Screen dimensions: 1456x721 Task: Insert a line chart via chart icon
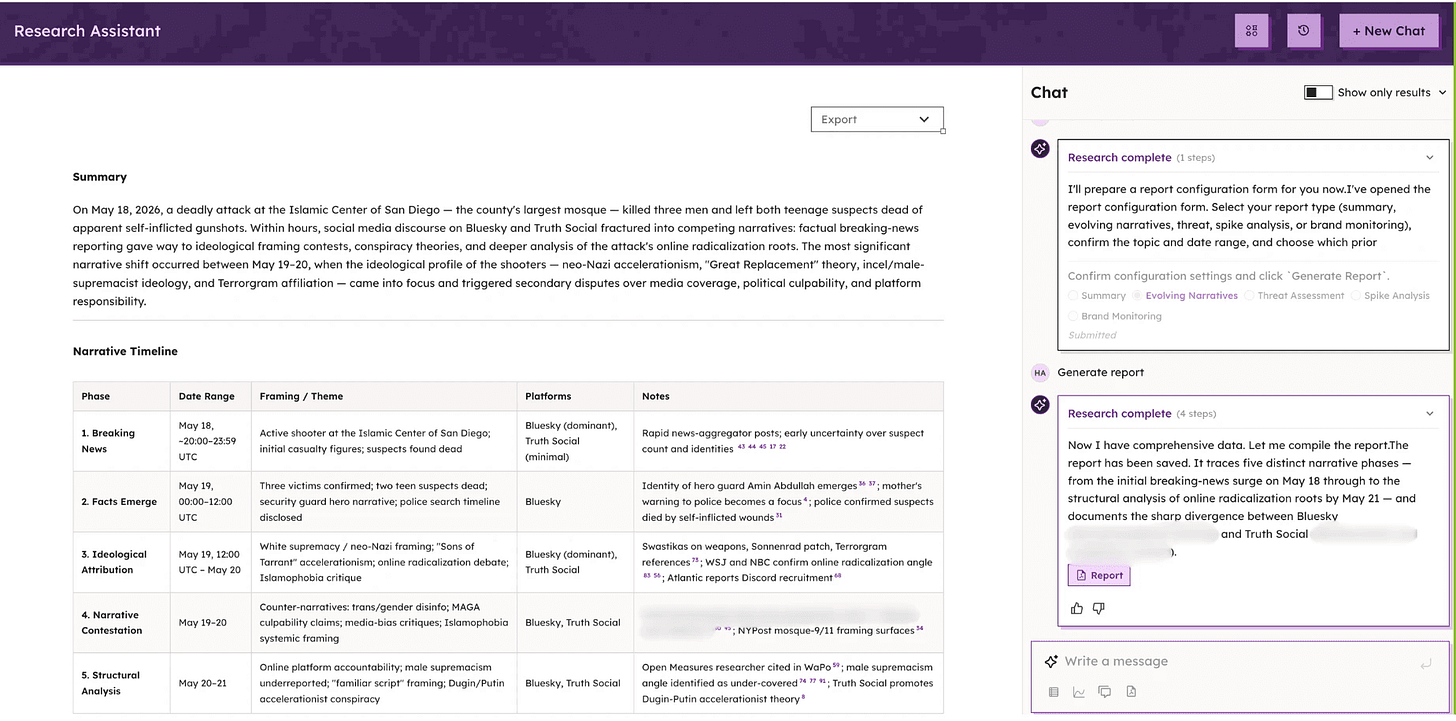(1079, 691)
